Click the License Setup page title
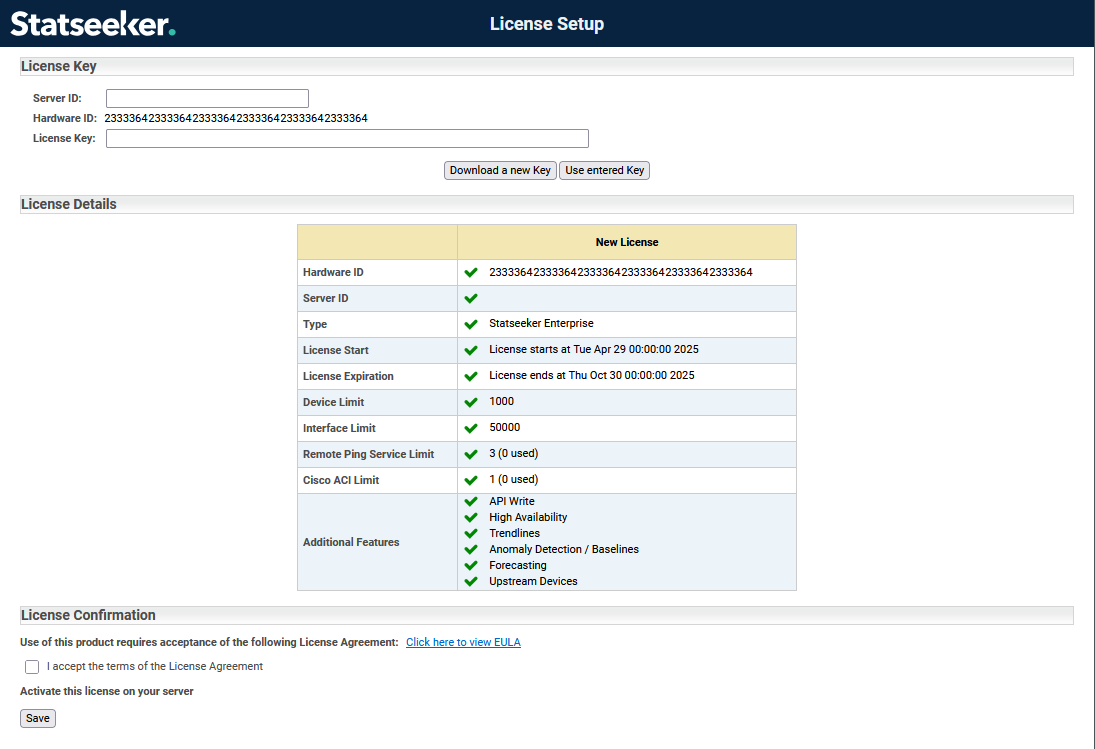The image size is (1095, 749). (x=547, y=24)
